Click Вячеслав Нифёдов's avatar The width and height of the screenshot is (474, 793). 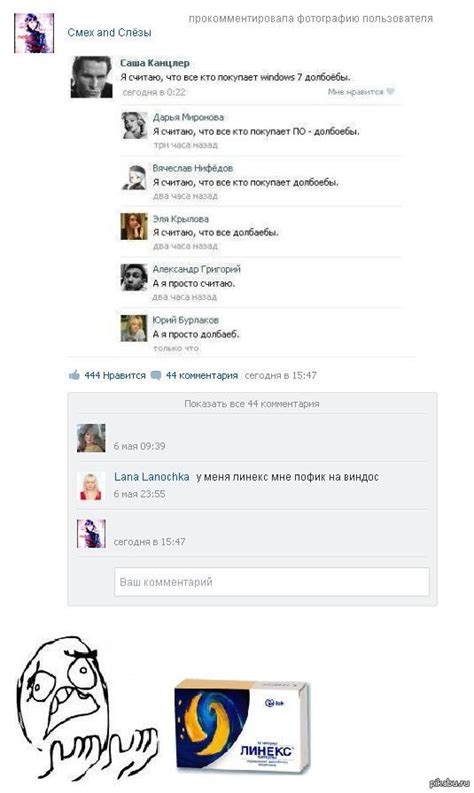pyautogui.click(x=134, y=177)
